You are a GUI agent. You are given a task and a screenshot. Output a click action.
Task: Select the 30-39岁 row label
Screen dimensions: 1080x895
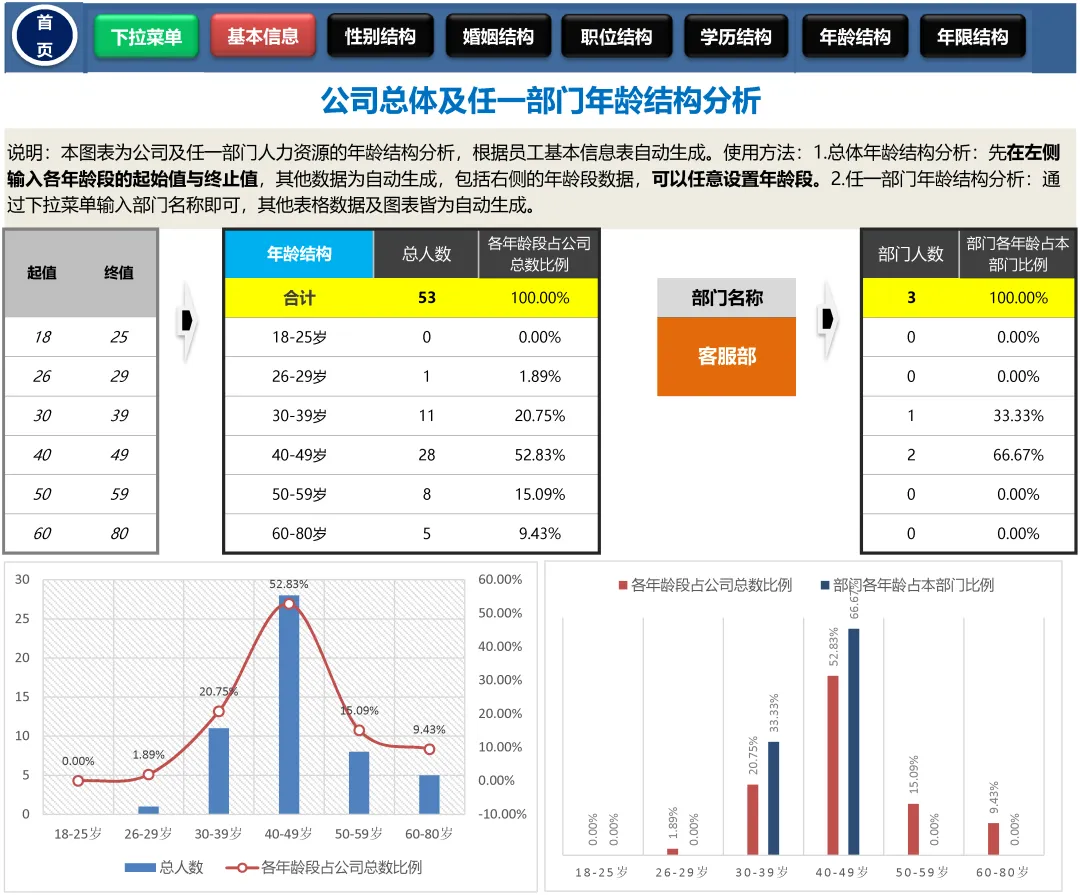point(299,415)
